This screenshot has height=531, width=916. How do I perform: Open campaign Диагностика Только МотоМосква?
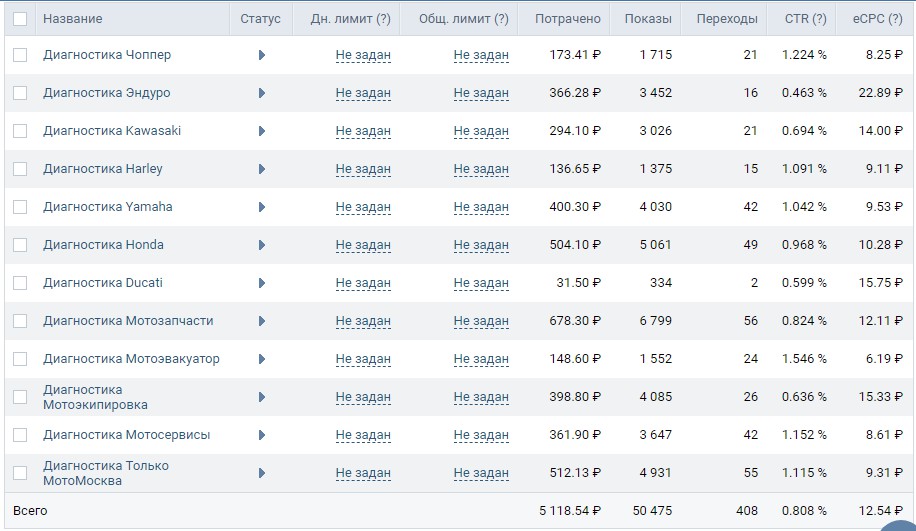106,473
